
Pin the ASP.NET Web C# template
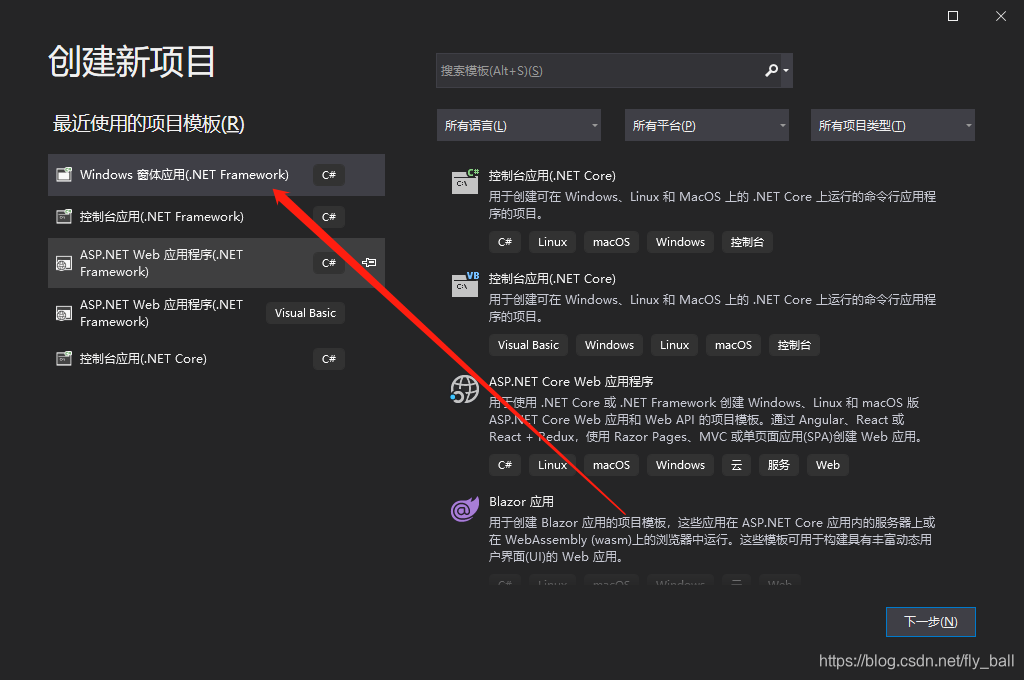(x=369, y=263)
